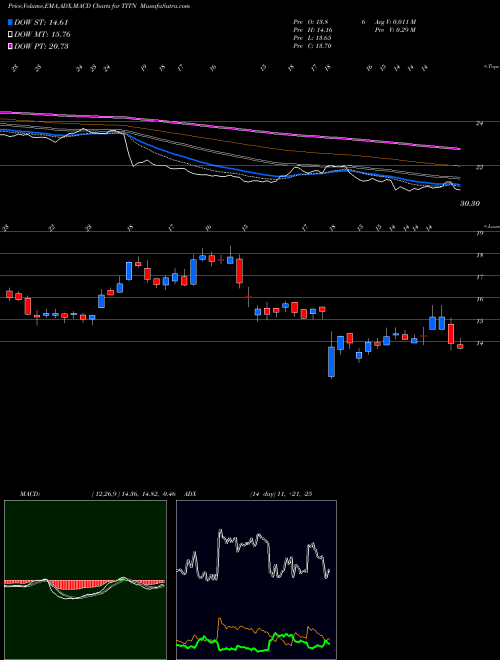This screenshot has width=500, height=660.
Task: Click the 'Pre H: 14.16' value
Action: [x=314, y=30]
